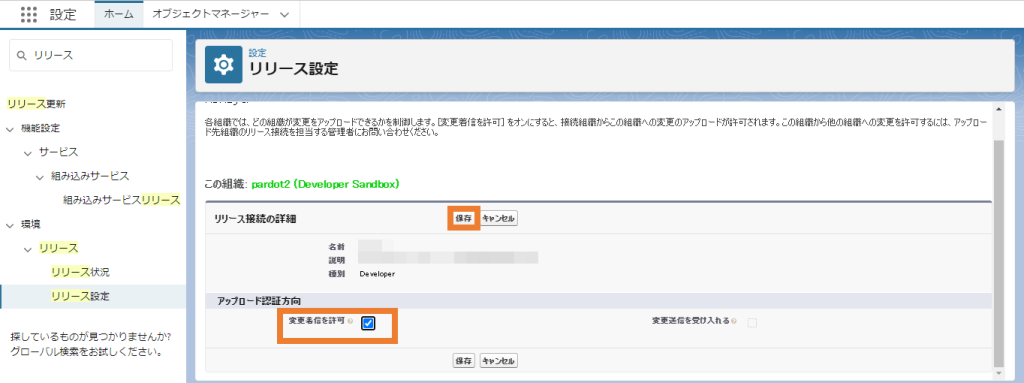Click the disabled 変更送信を受け入れる checkbox

(752, 323)
